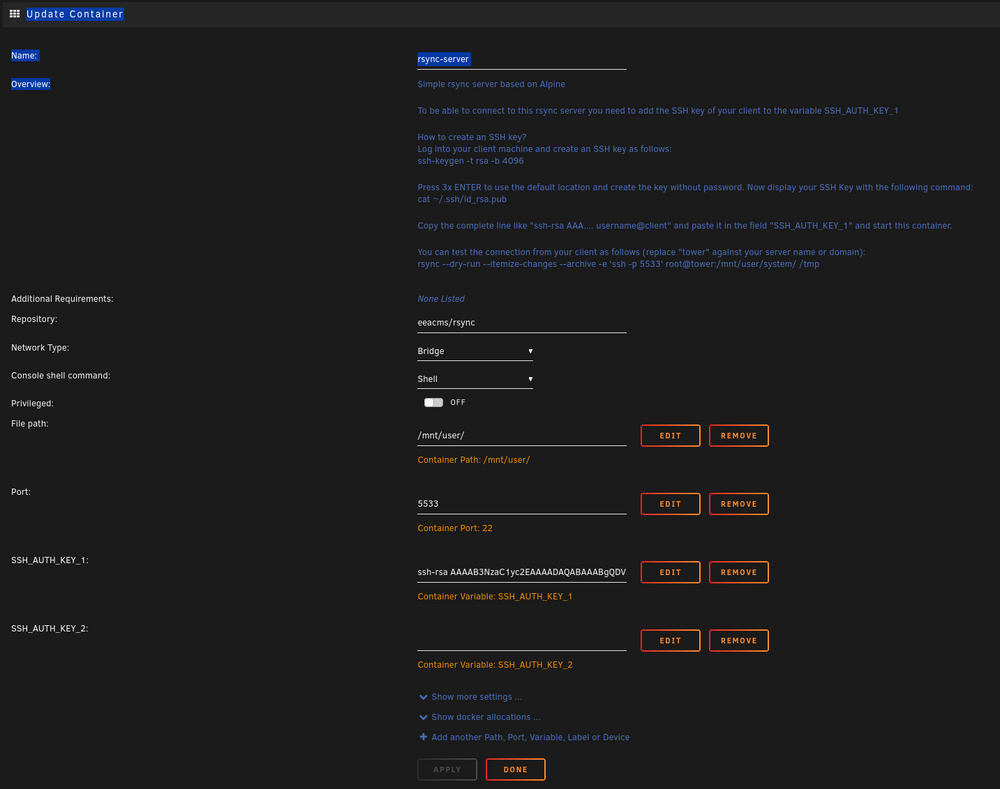Click the 'How to create an SSH key?' text

click(472, 137)
